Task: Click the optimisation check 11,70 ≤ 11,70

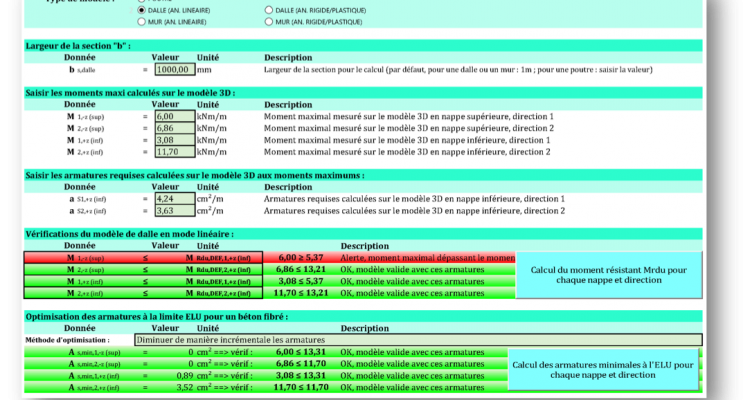Action: point(300,387)
